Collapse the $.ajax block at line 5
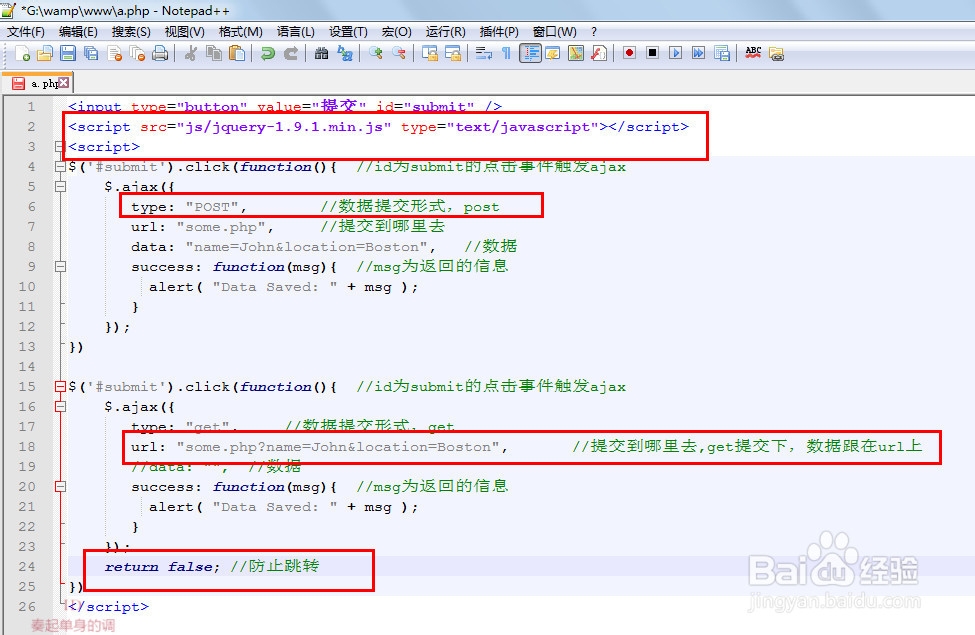This screenshot has width=975, height=635. point(60,187)
